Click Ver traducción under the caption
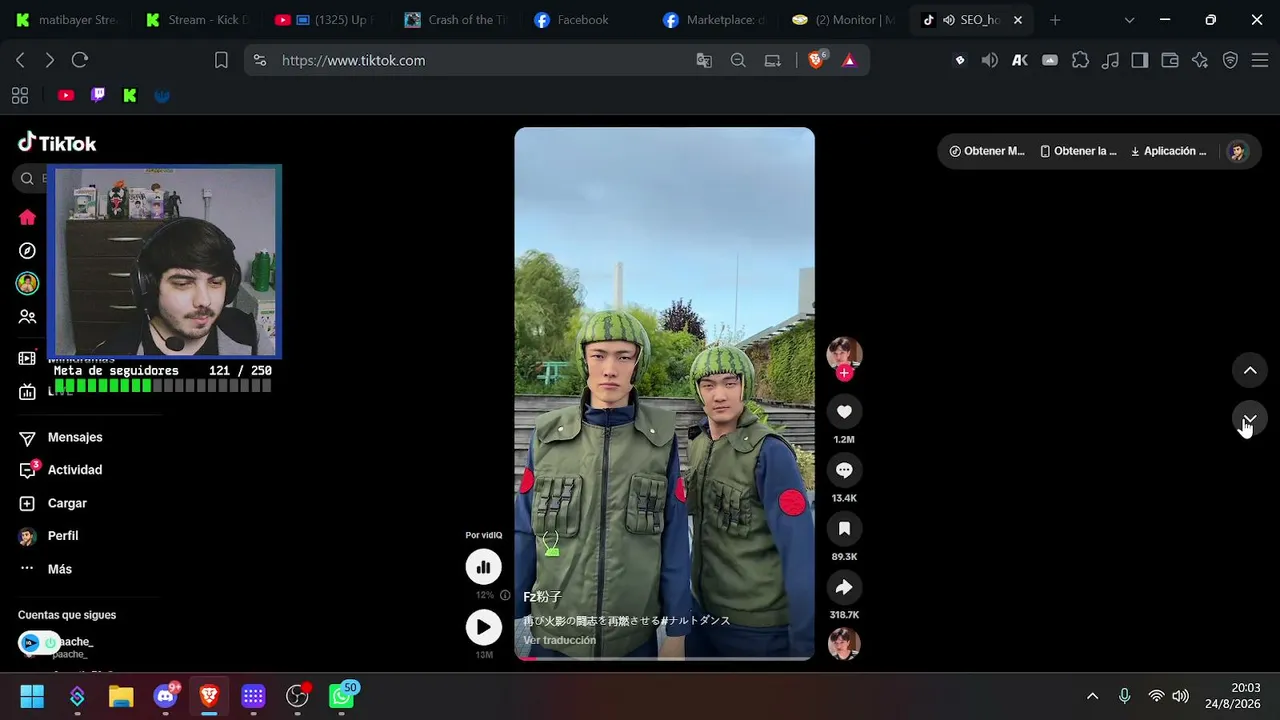This screenshot has width=1280, height=720. tap(559, 640)
